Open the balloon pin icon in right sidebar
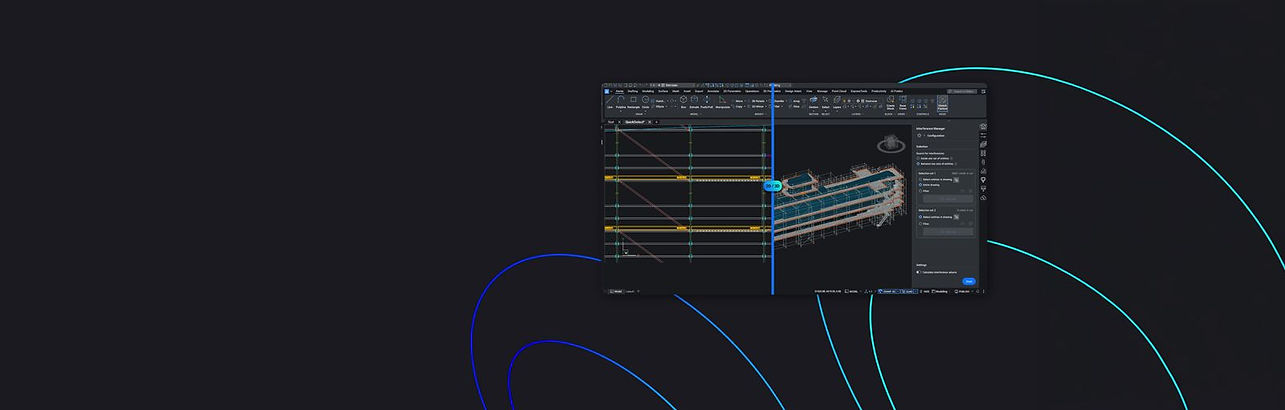This screenshot has width=1285, height=410. [x=983, y=180]
